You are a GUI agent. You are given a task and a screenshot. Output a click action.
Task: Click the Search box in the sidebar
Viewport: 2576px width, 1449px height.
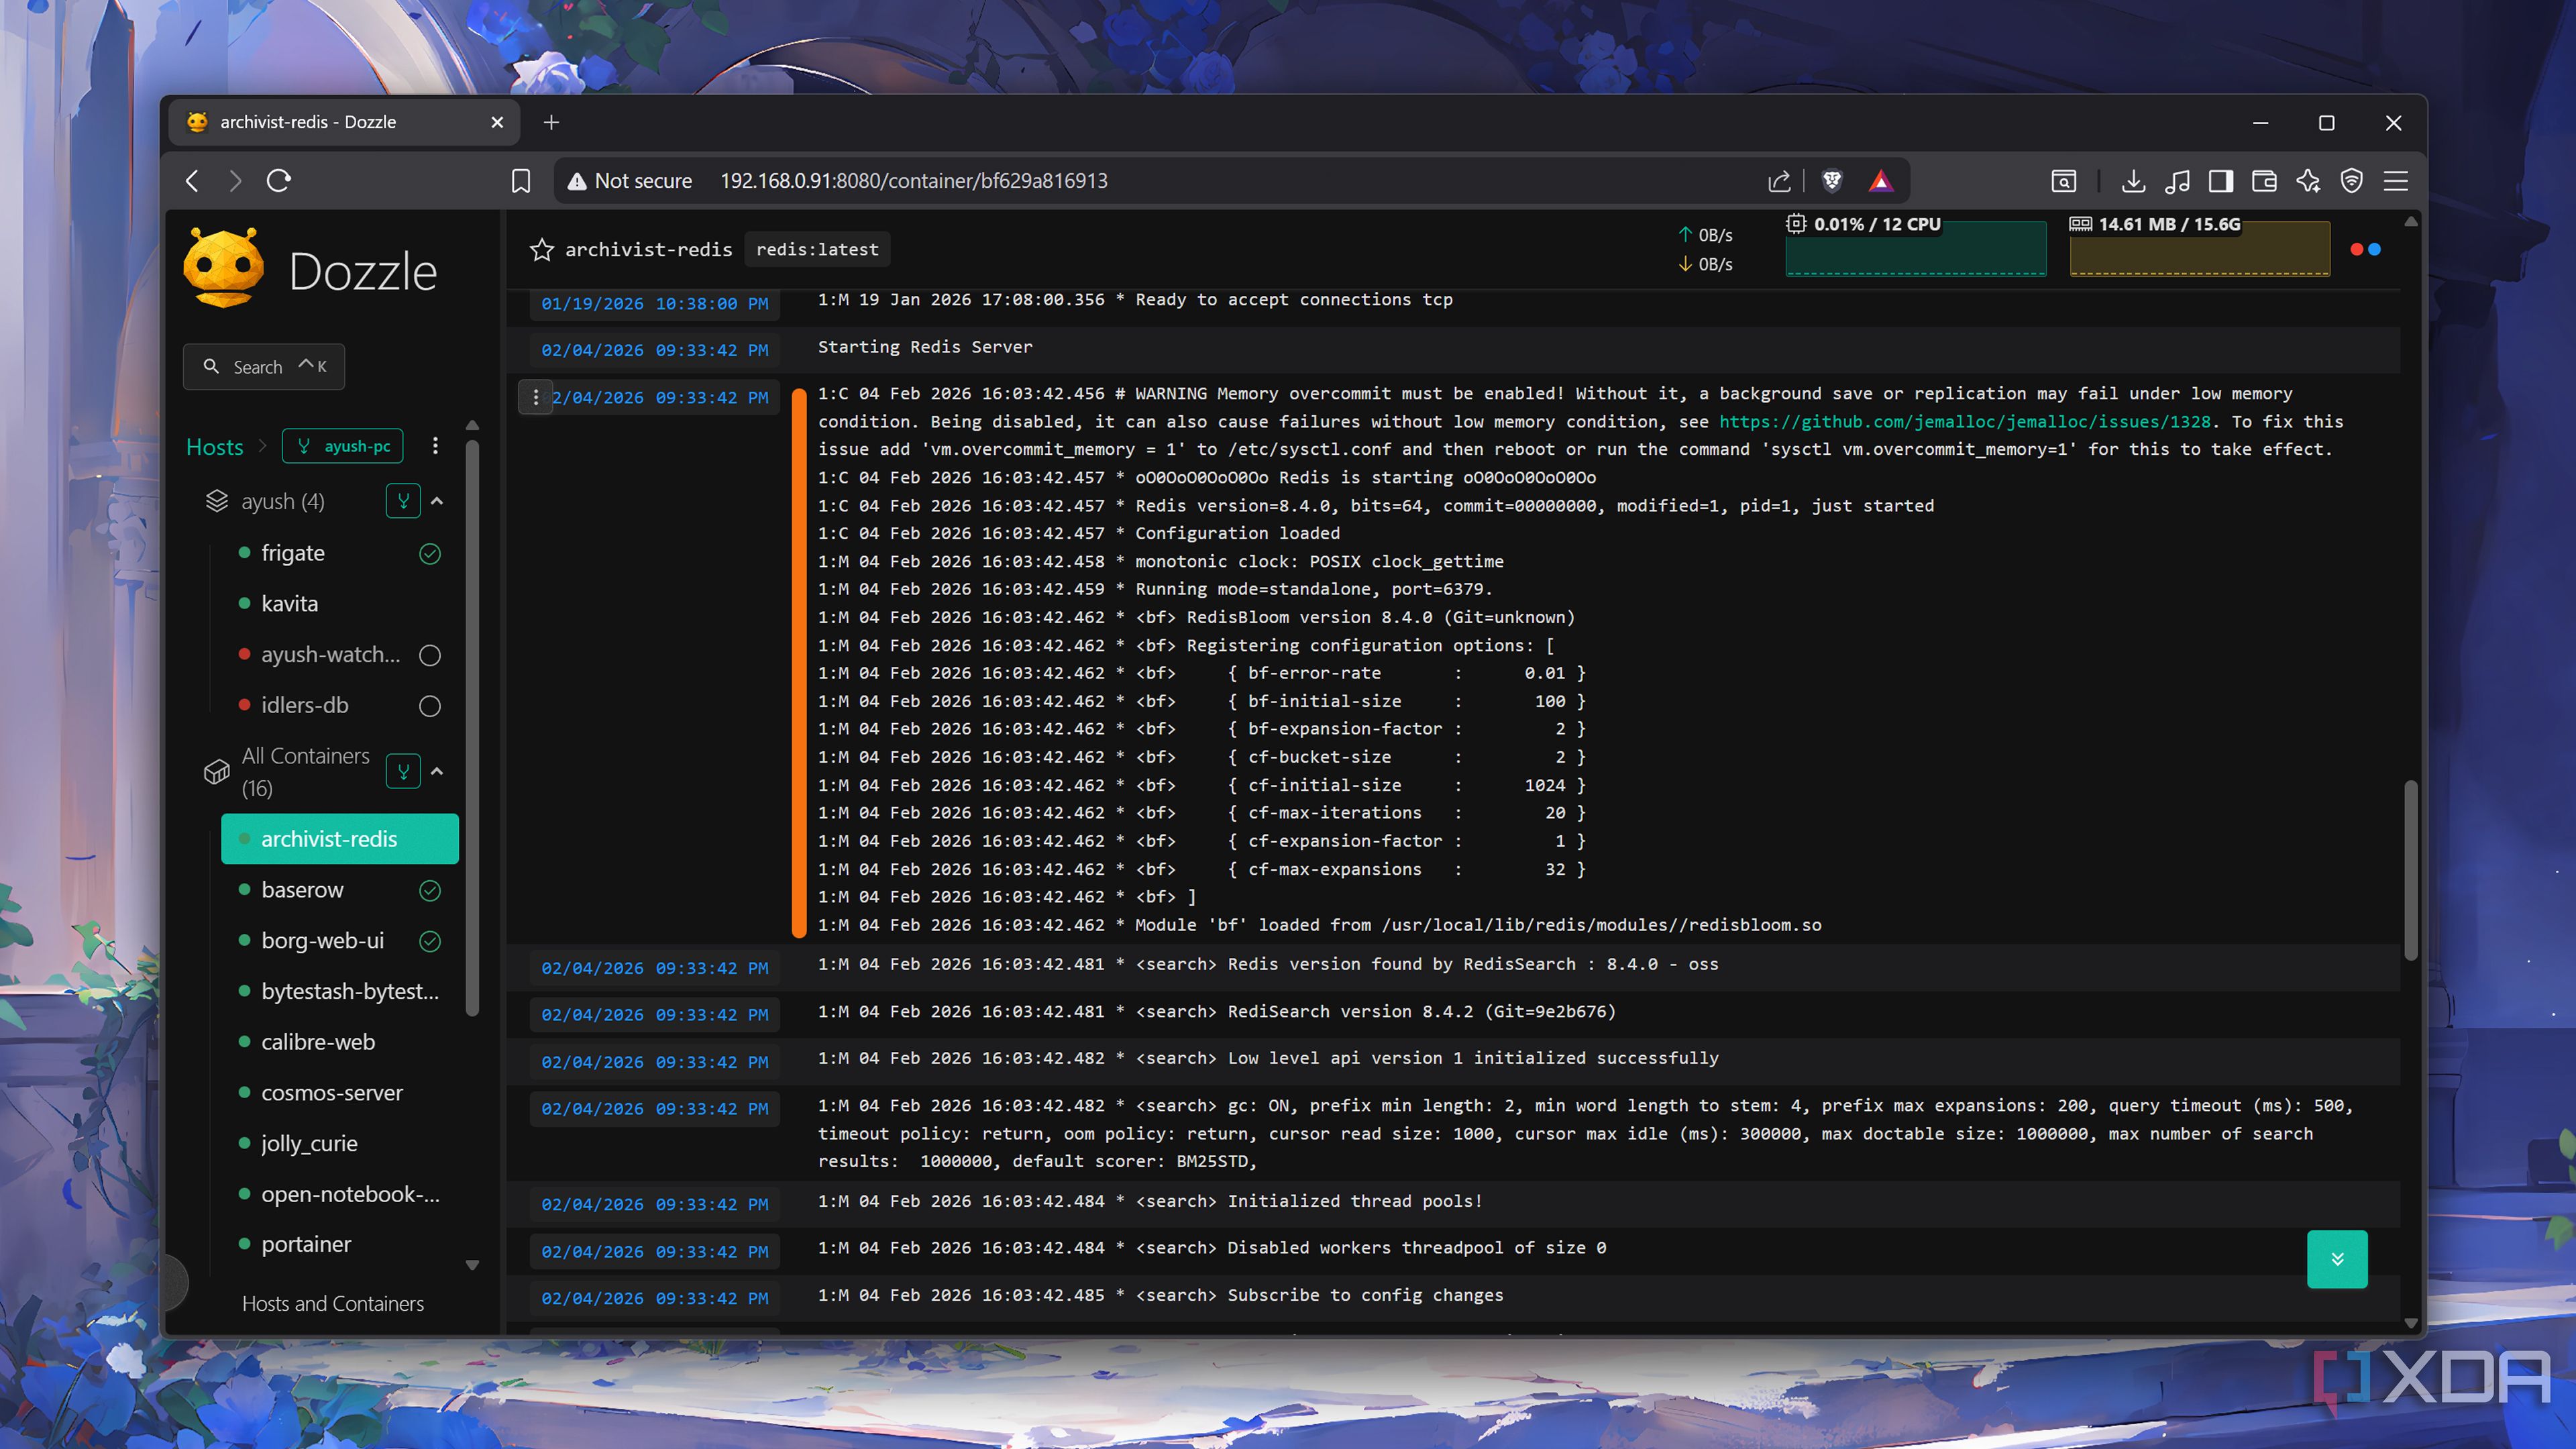[x=264, y=367]
